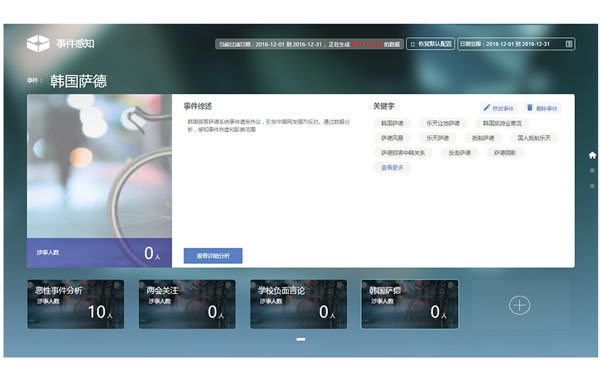600x377 pixels.
Task: Click the carousel page indicator bar
Action: [x=301, y=339]
